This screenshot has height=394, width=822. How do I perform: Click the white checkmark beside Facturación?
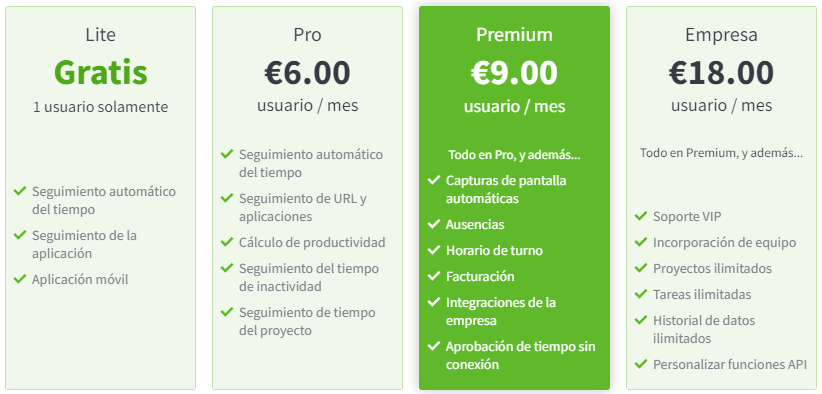tap(434, 276)
